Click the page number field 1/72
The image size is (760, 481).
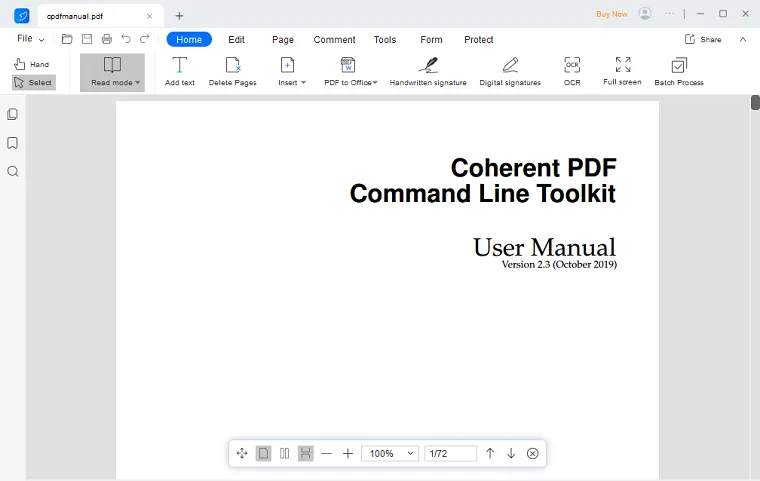click(450, 453)
